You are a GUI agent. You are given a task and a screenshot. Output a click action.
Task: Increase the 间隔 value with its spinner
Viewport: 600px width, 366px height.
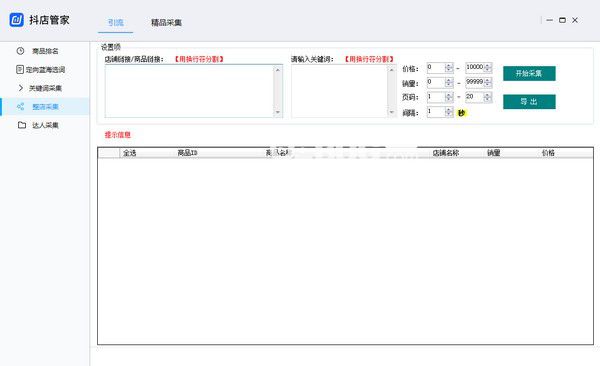[449, 109]
